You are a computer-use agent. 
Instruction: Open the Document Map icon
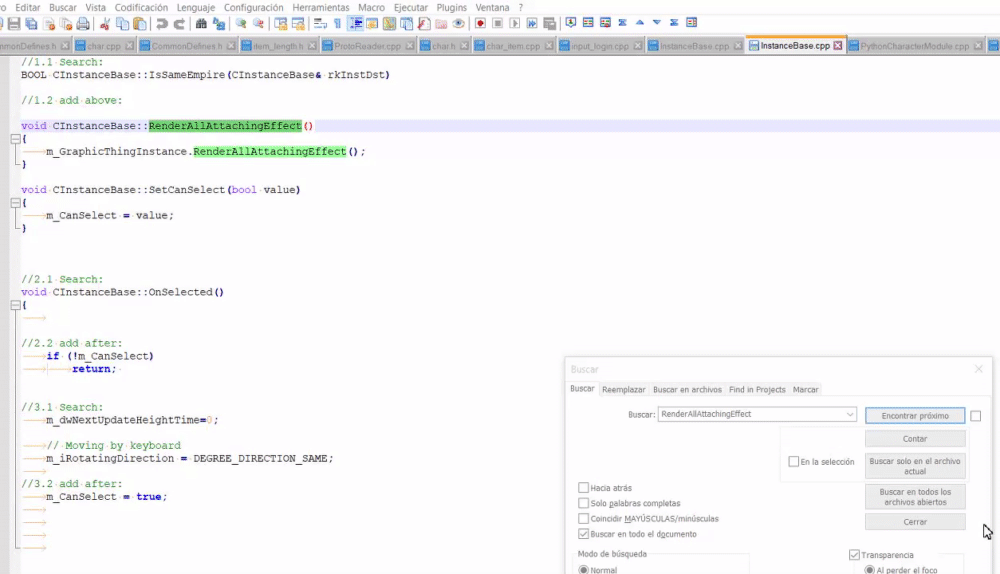[x=389, y=24]
